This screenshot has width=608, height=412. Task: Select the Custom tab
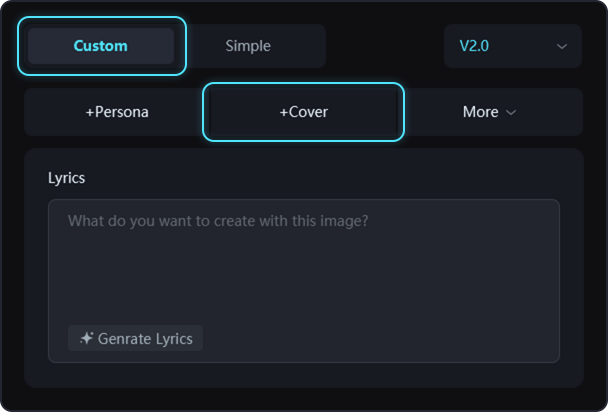click(101, 46)
